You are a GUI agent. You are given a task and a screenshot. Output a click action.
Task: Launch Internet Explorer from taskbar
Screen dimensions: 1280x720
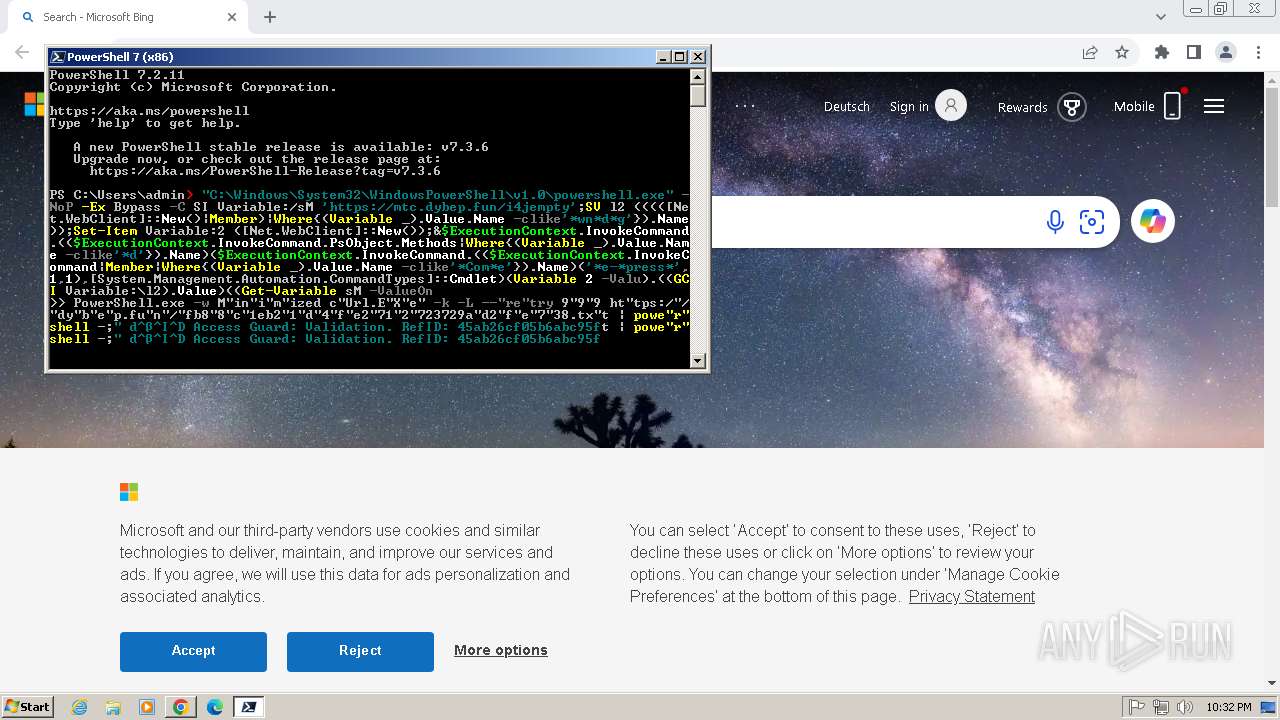[80, 707]
